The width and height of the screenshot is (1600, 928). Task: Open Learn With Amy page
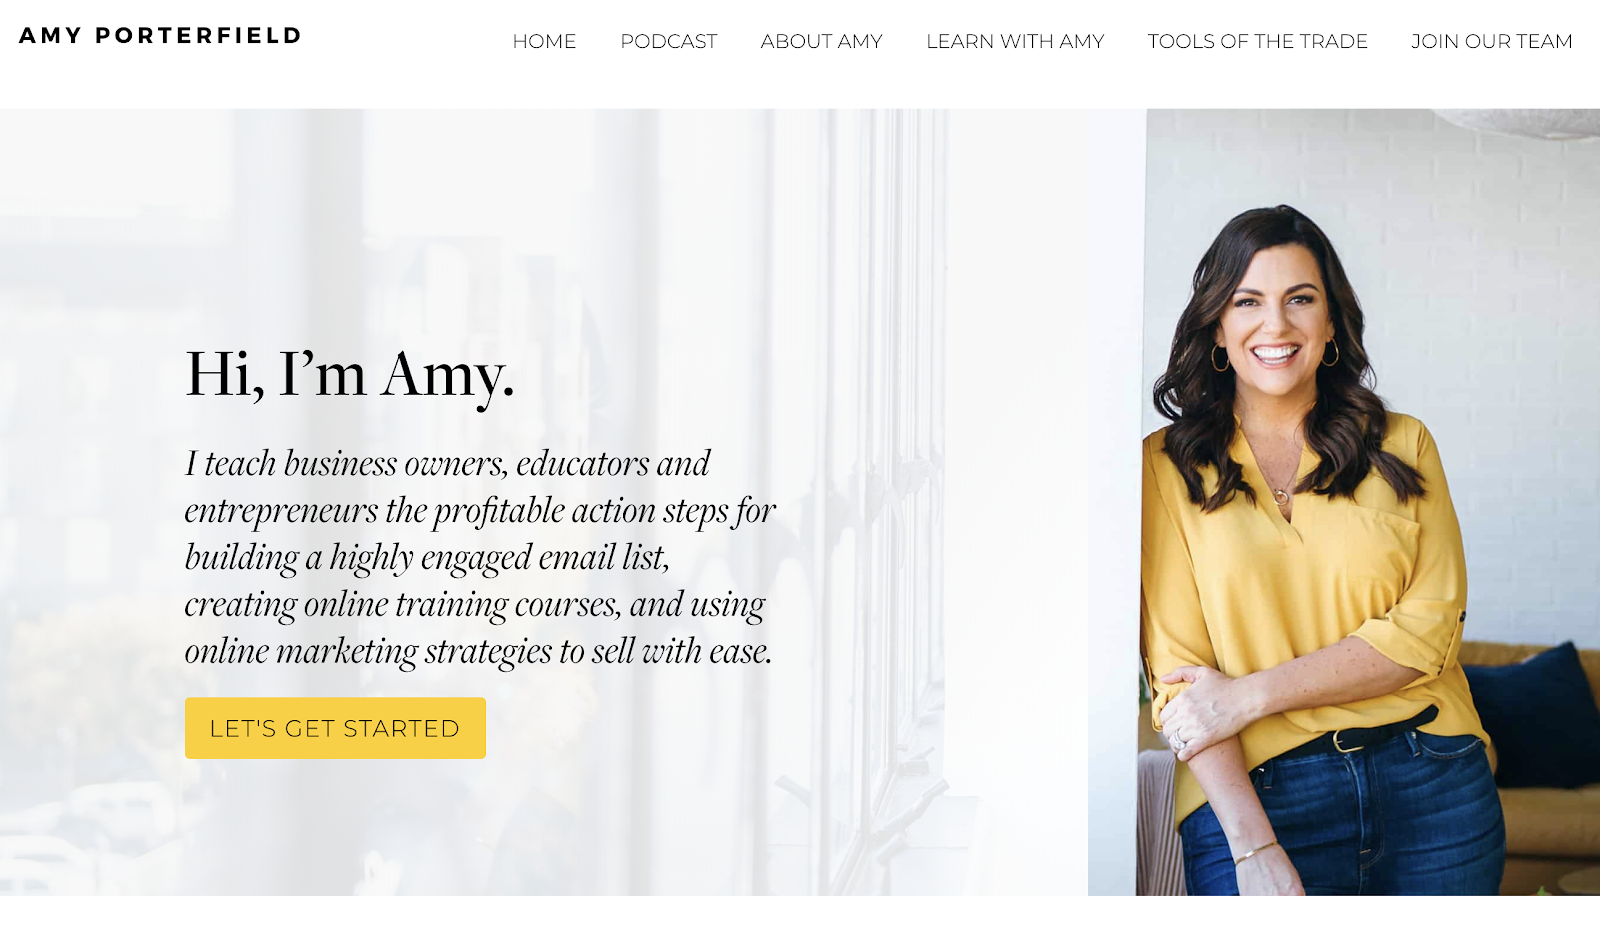pyautogui.click(x=1015, y=42)
